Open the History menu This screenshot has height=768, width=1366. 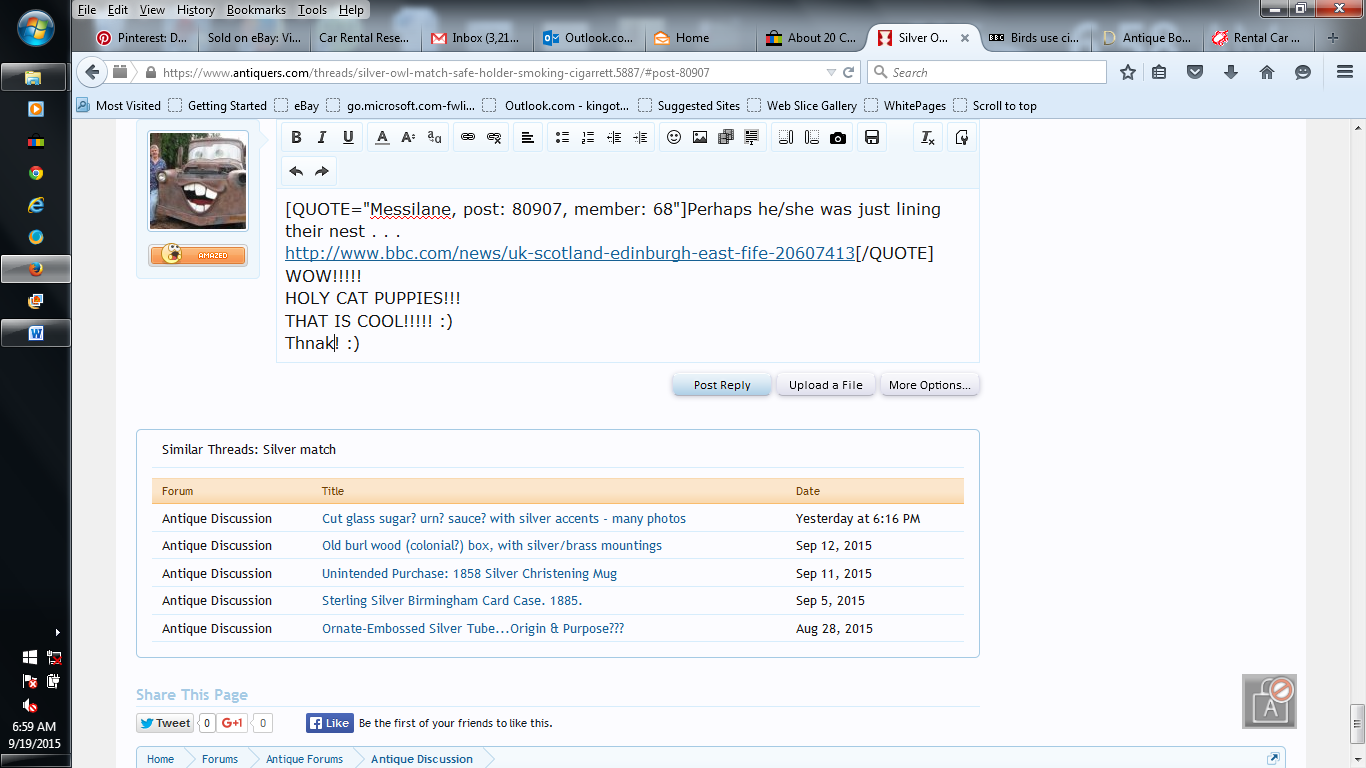click(196, 10)
